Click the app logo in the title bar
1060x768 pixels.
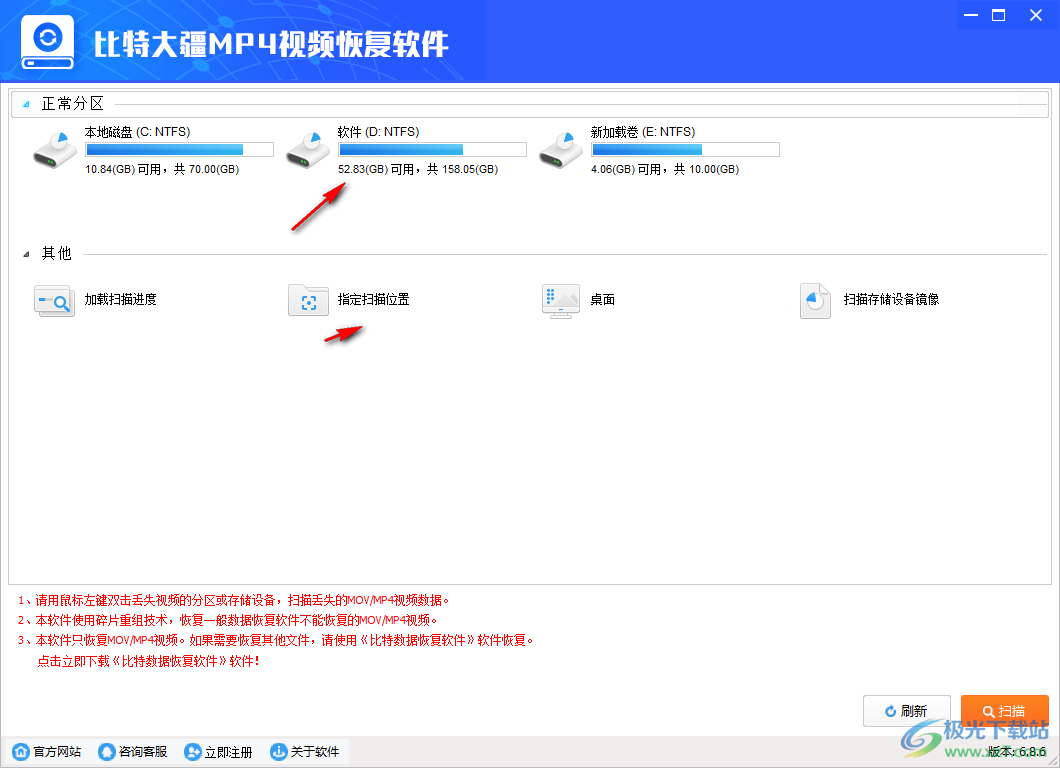[x=47, y=42]
